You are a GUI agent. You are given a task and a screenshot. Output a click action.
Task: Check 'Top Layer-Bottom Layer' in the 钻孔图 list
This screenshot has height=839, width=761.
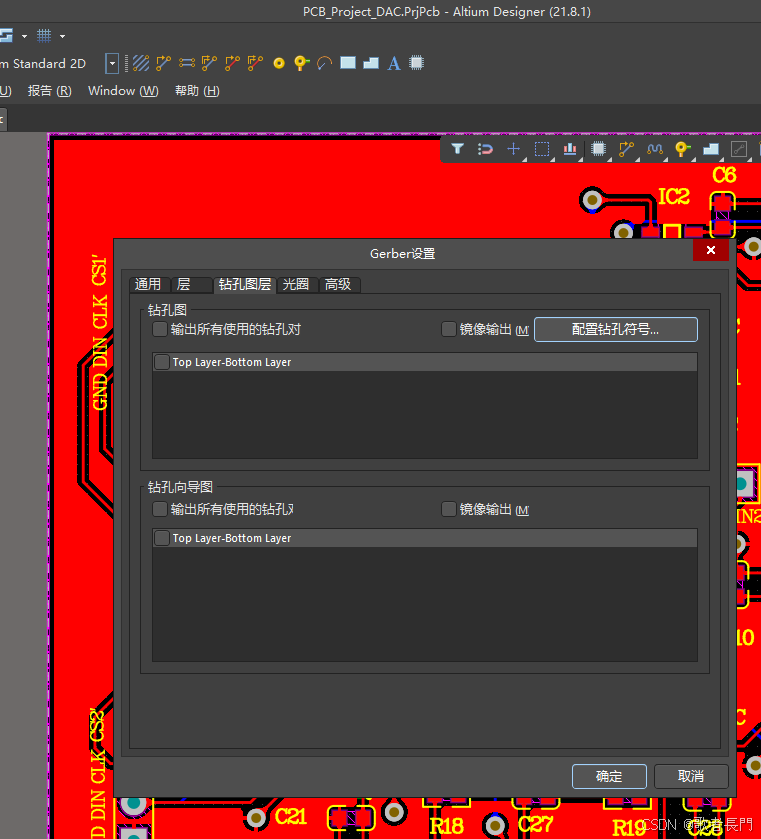pos(162,362)
